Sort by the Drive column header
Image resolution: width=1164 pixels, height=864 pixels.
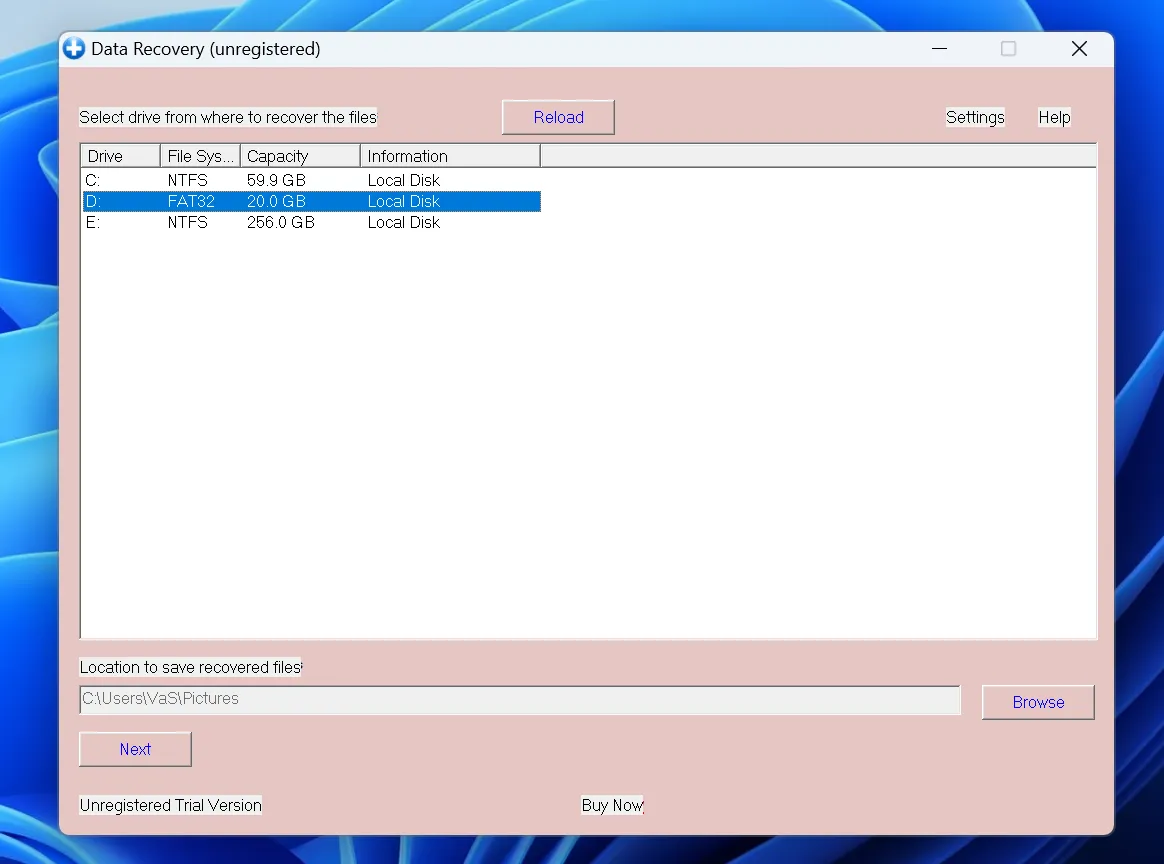[120, 157]
